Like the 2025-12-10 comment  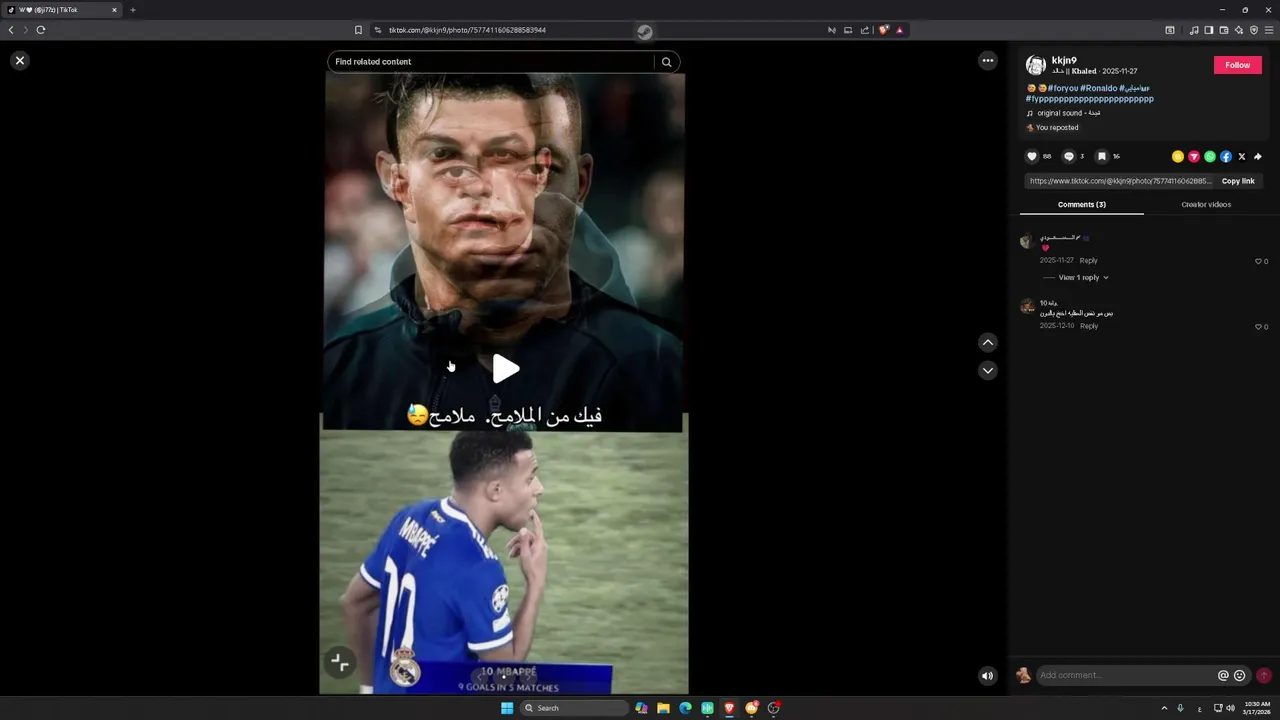[x=1259, y=327]
